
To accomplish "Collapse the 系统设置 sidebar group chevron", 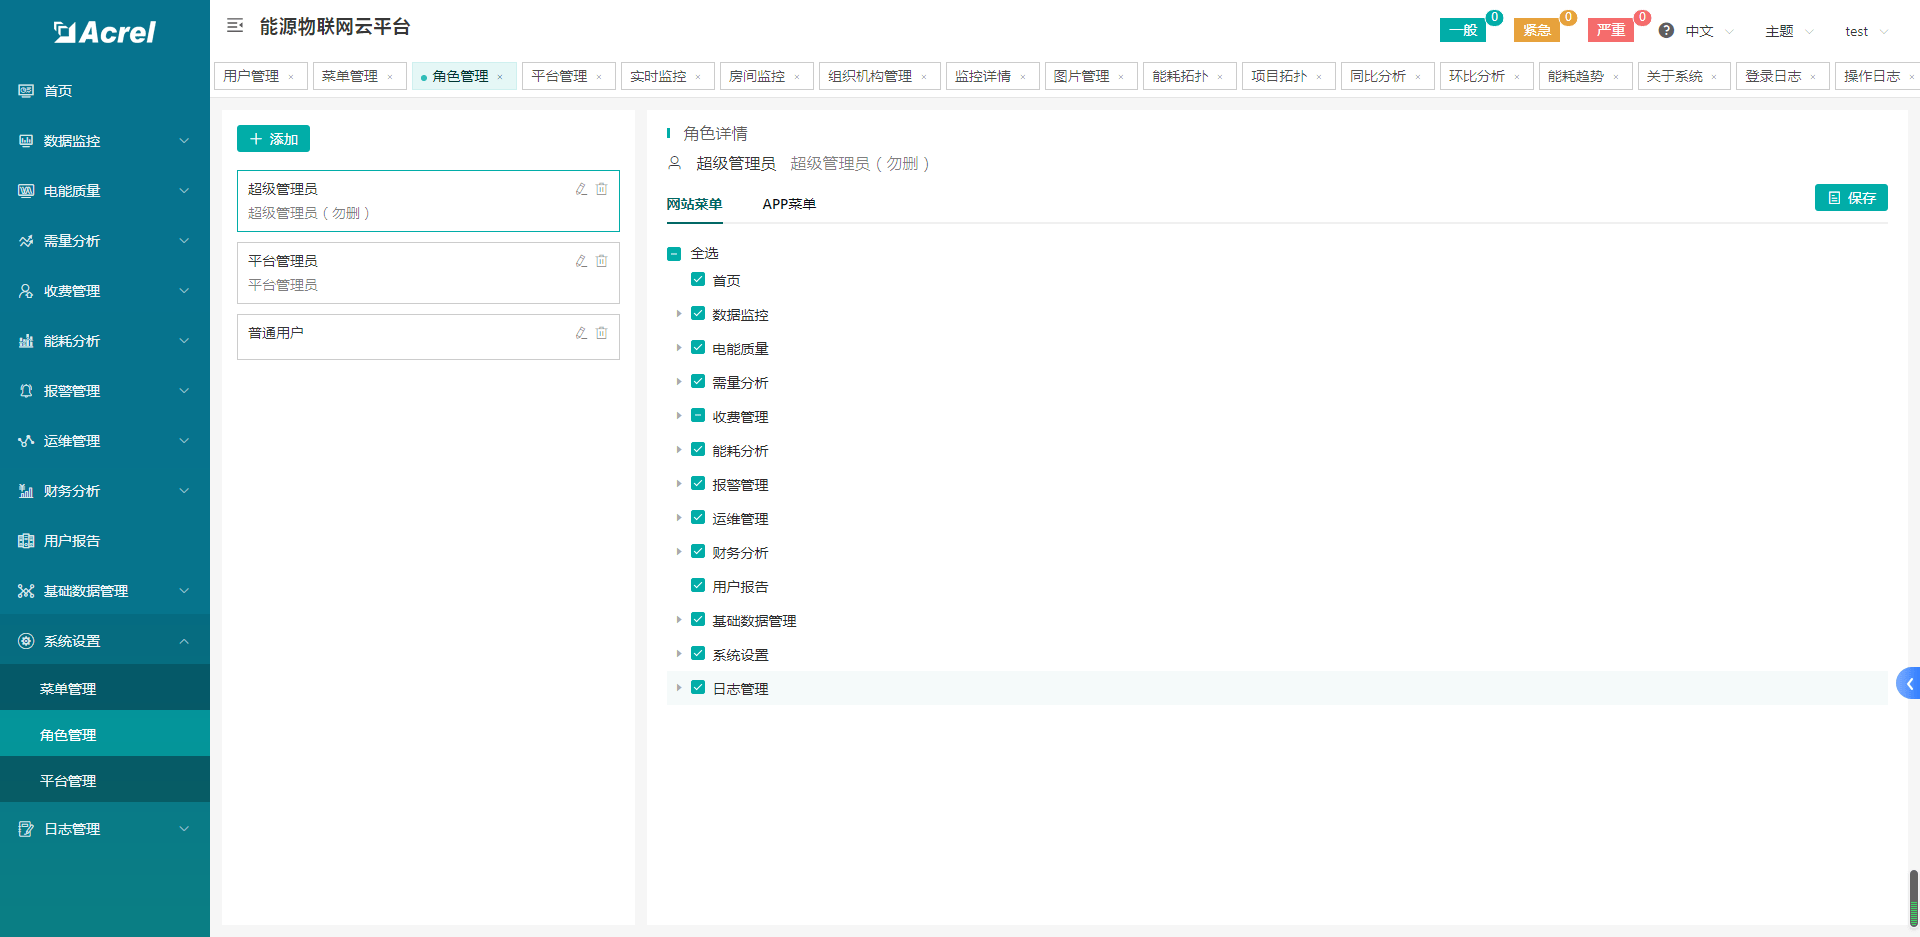I will [x=184, y=641].
